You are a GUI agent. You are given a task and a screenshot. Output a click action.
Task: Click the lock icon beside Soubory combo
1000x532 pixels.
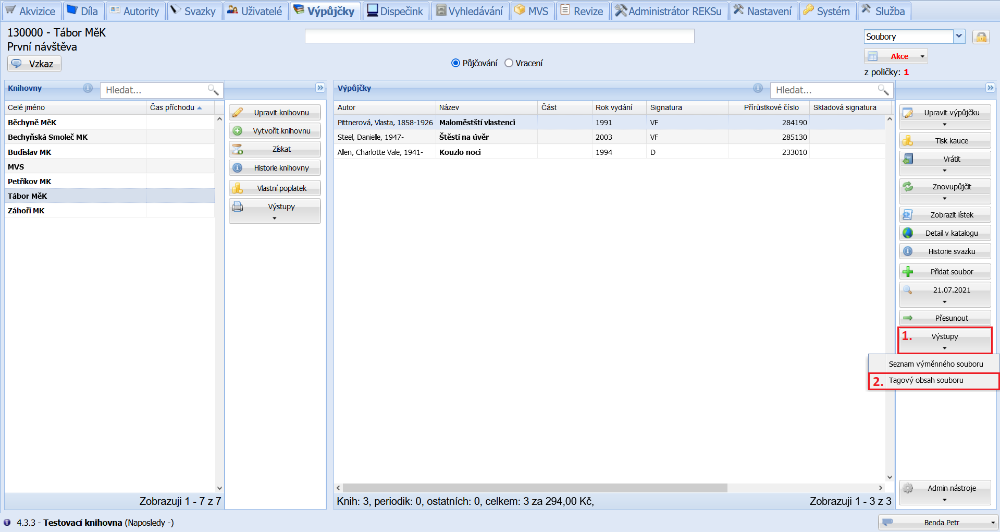981,37
